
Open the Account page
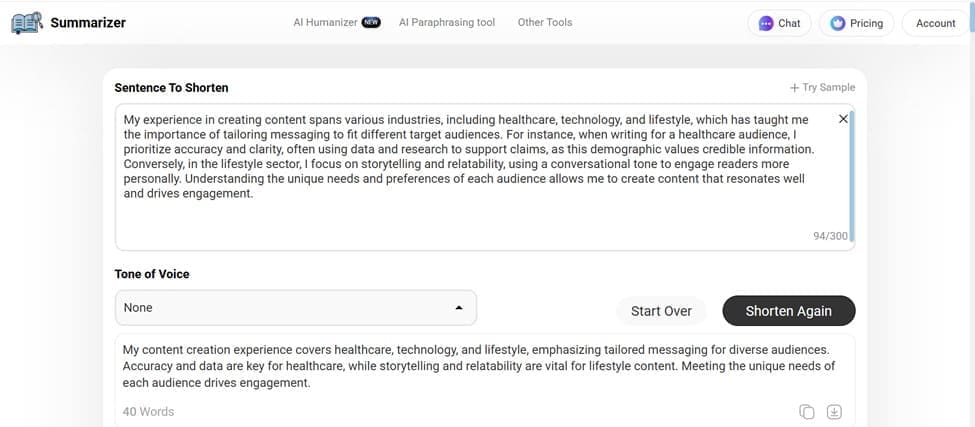(x=935, y=23)
